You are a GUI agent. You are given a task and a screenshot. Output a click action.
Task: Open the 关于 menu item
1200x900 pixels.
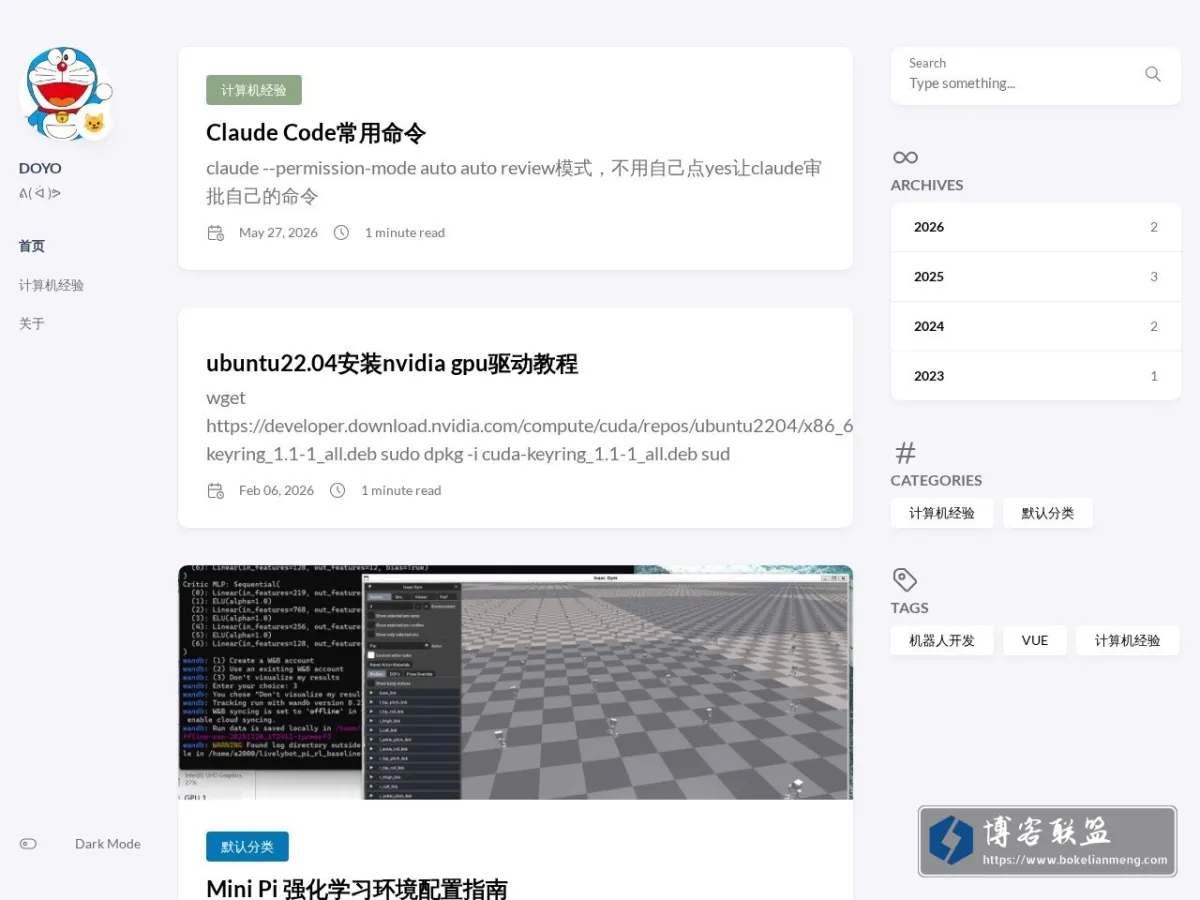[x=32, y=324]
